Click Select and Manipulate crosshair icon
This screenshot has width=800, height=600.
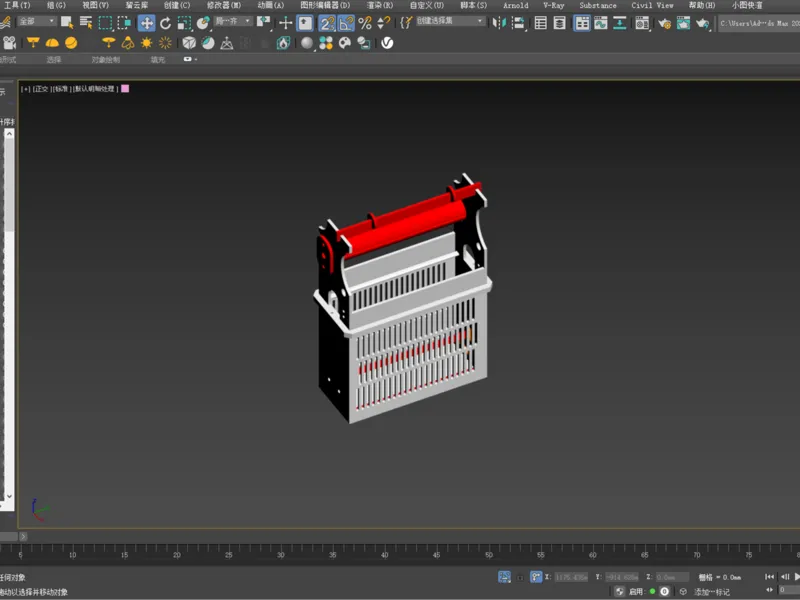tap(286, 23)
